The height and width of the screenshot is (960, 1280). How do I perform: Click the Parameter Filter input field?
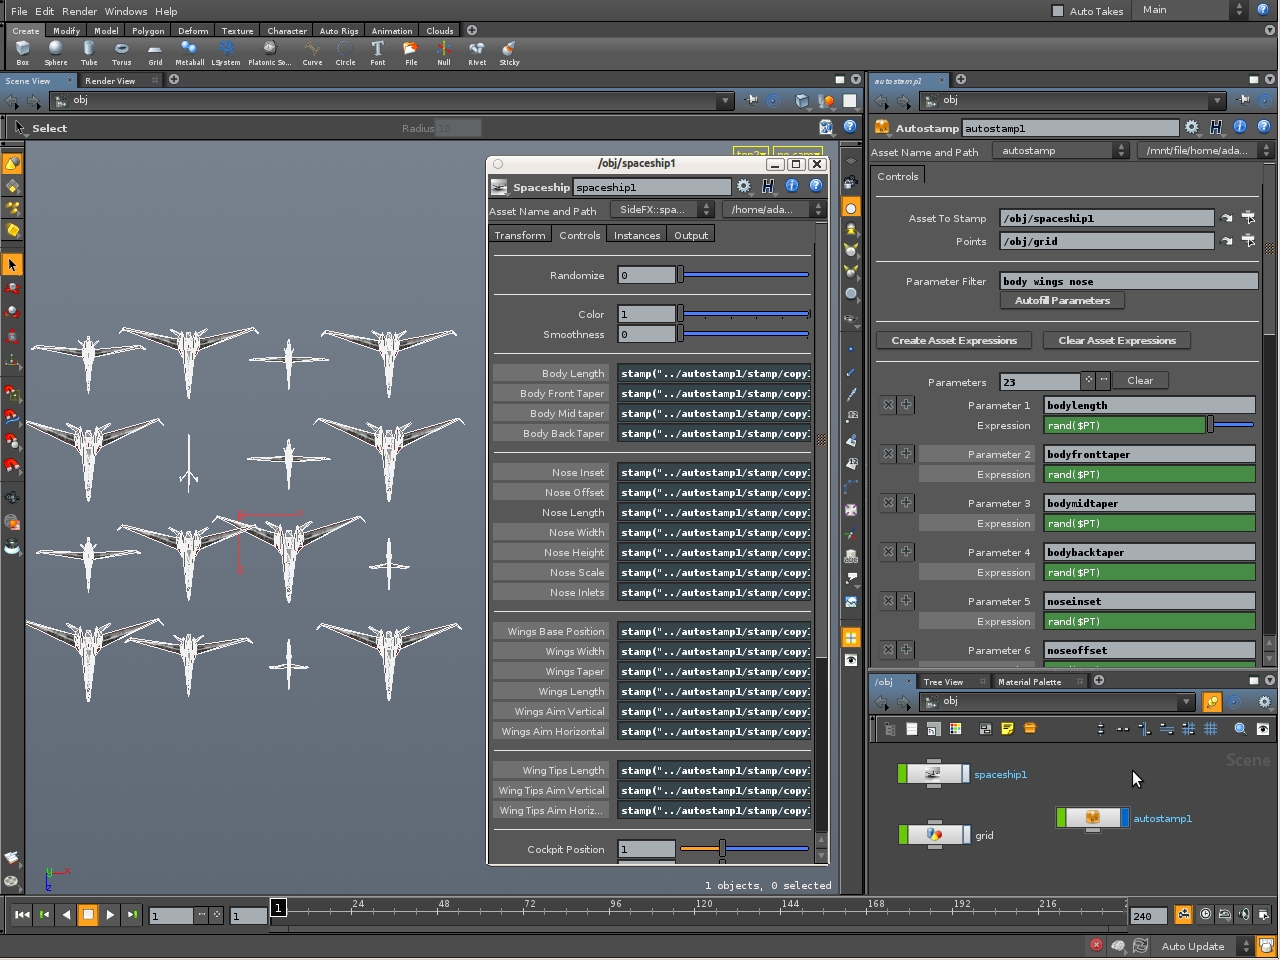pyautogui.click(x=1129, y=281)
